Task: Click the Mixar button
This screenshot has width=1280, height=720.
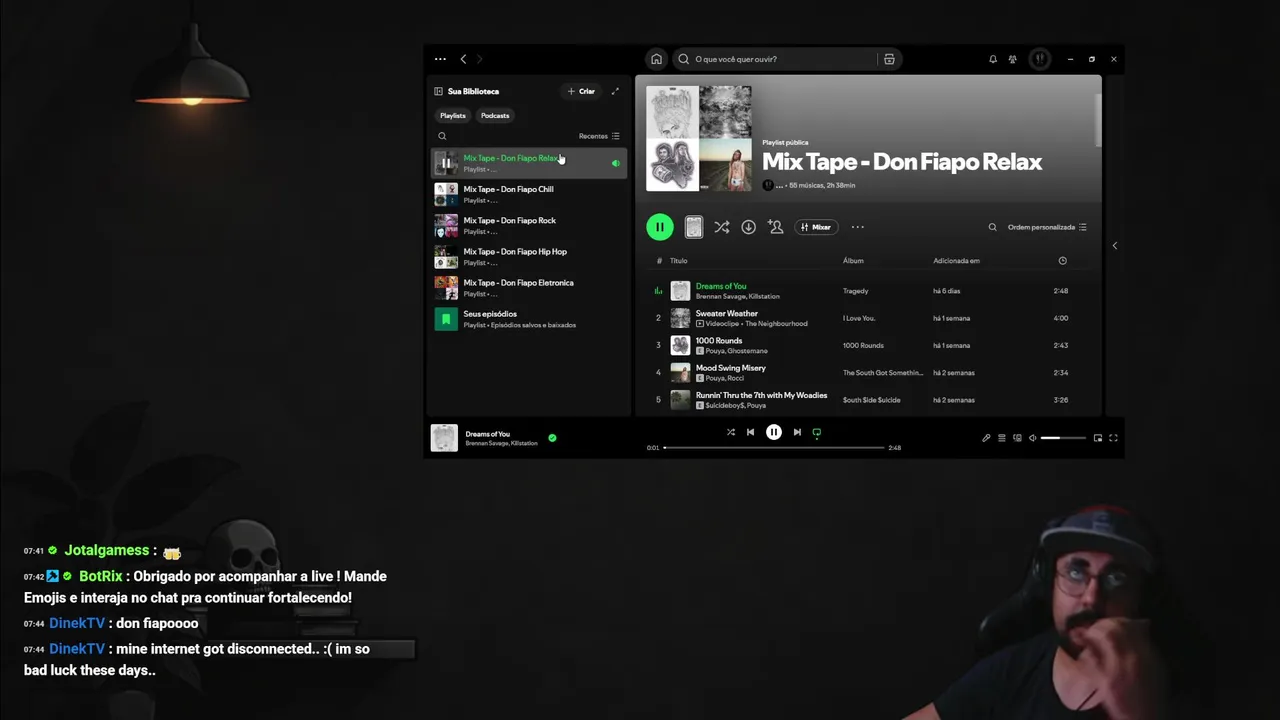Action: coord(816,227)
